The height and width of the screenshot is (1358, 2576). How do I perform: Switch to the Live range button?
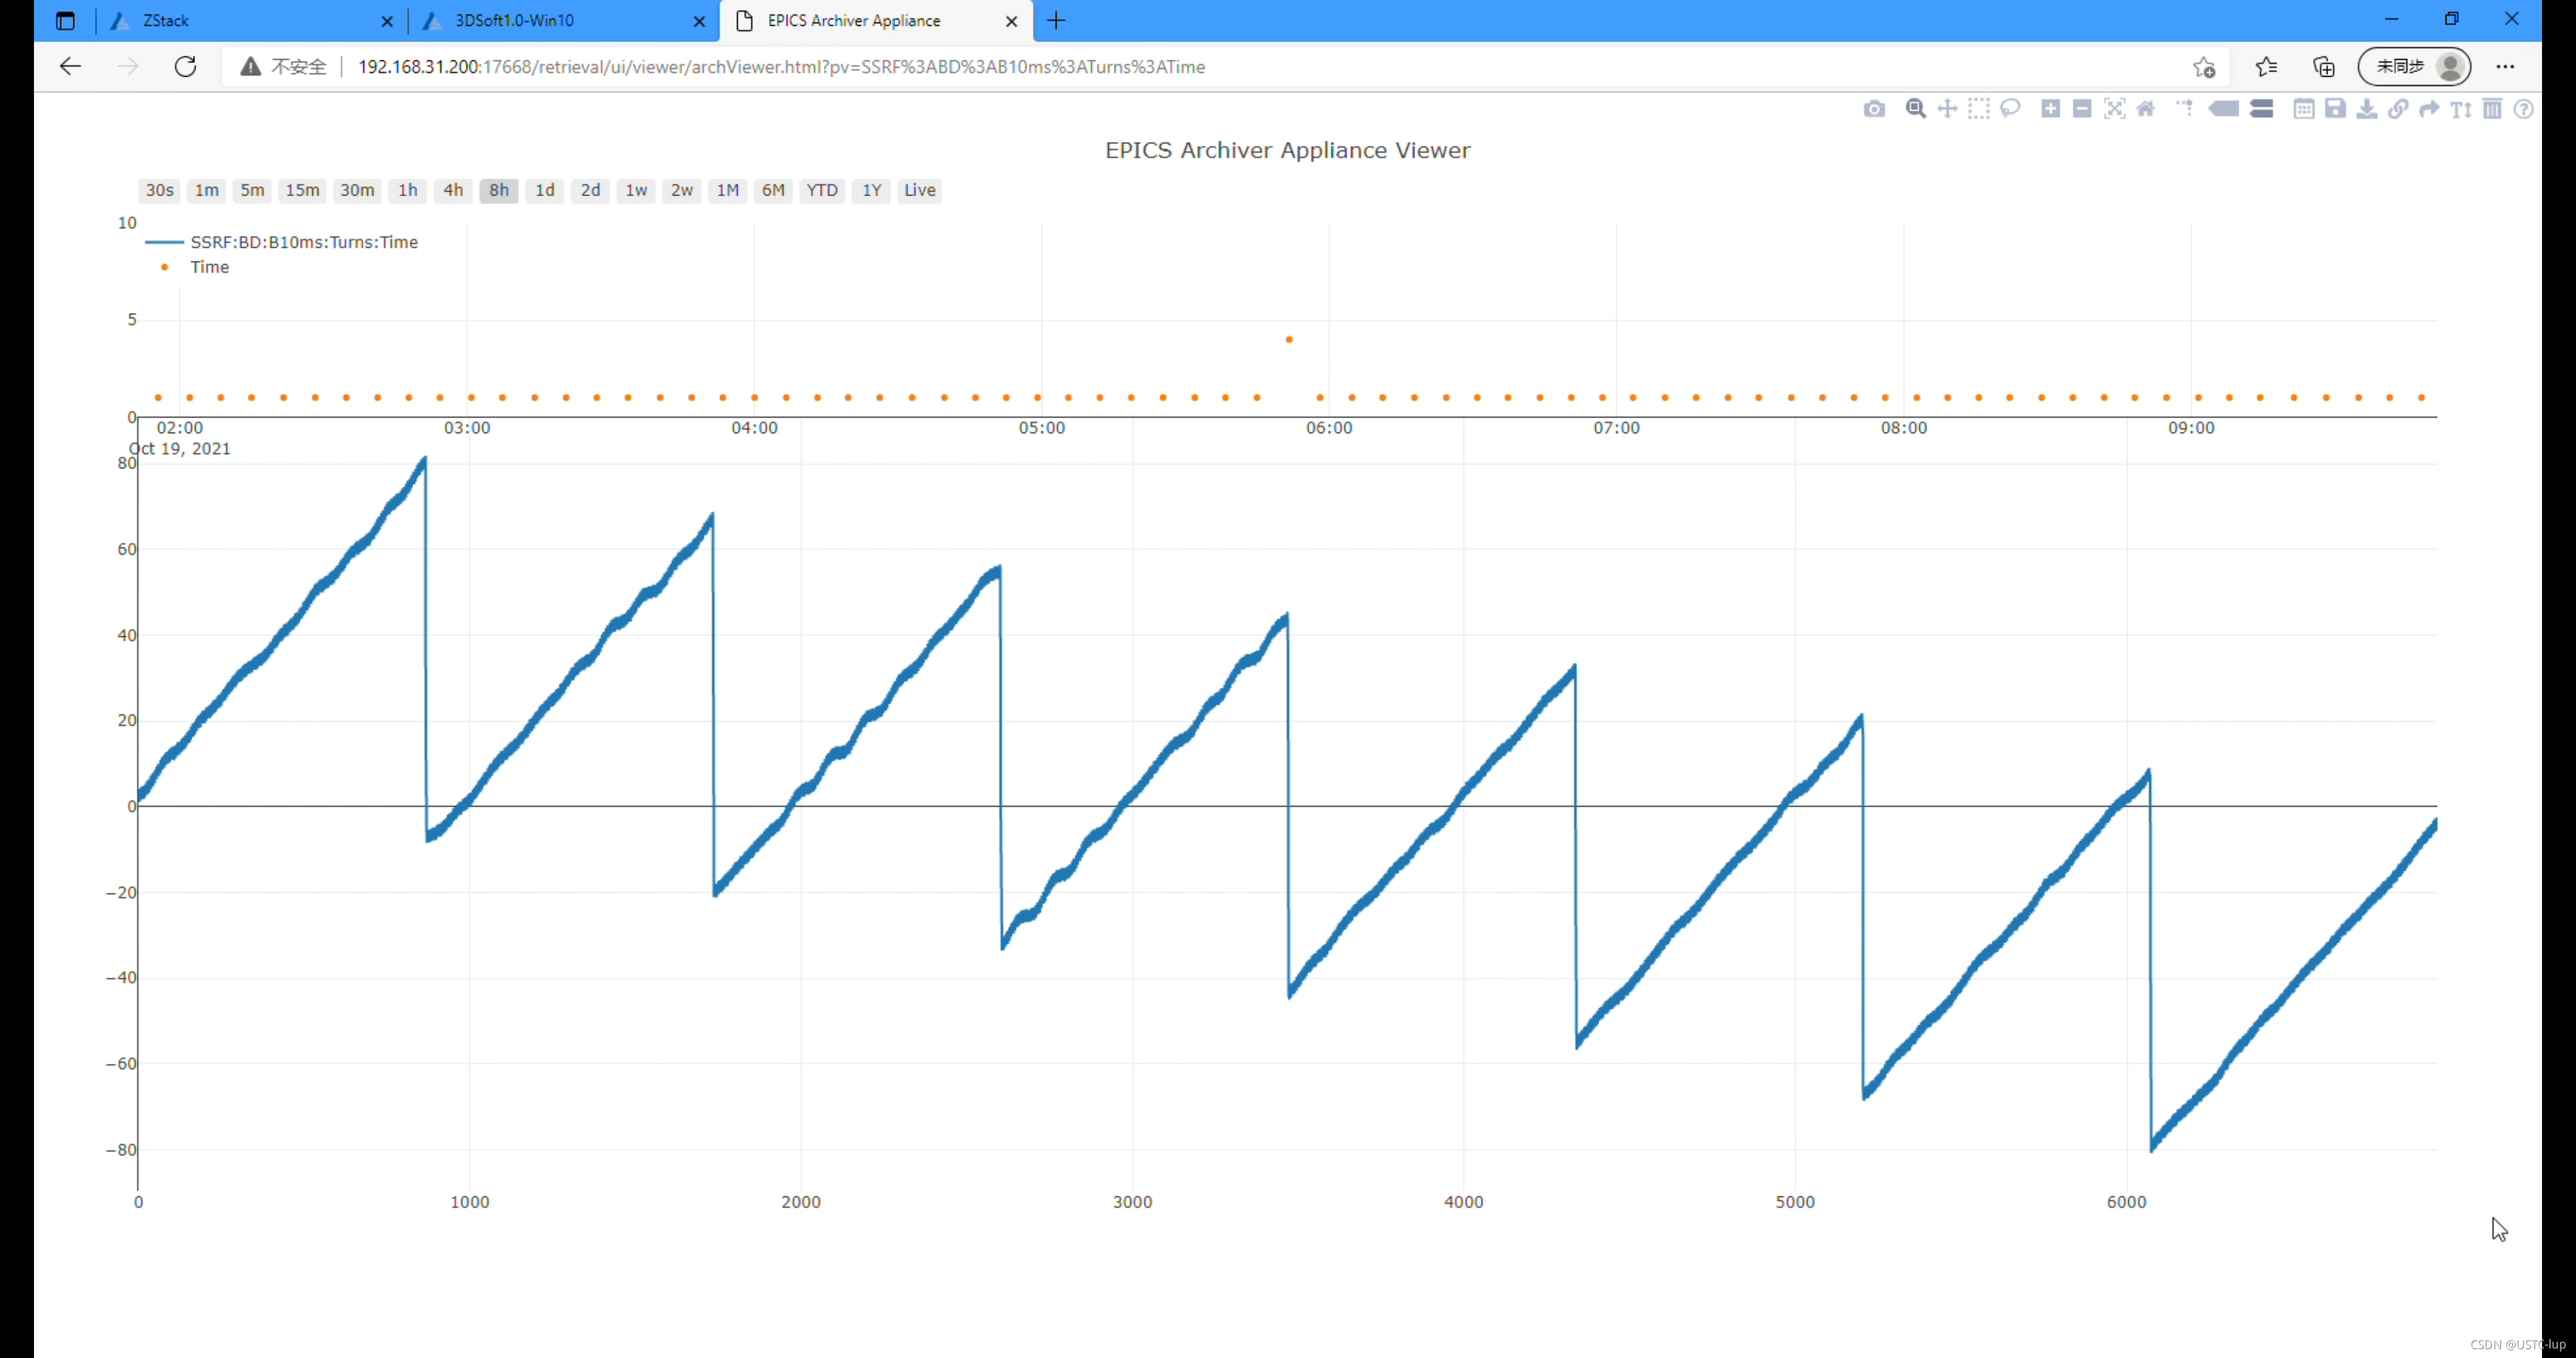[x=919, y=190]
